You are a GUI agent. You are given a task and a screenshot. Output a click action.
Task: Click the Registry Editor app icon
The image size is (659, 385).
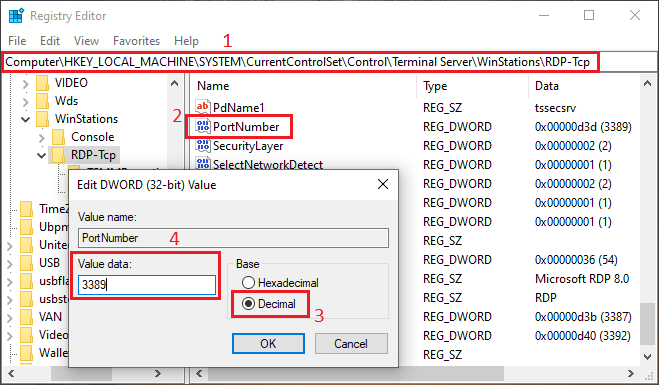(x=16, y=16)
